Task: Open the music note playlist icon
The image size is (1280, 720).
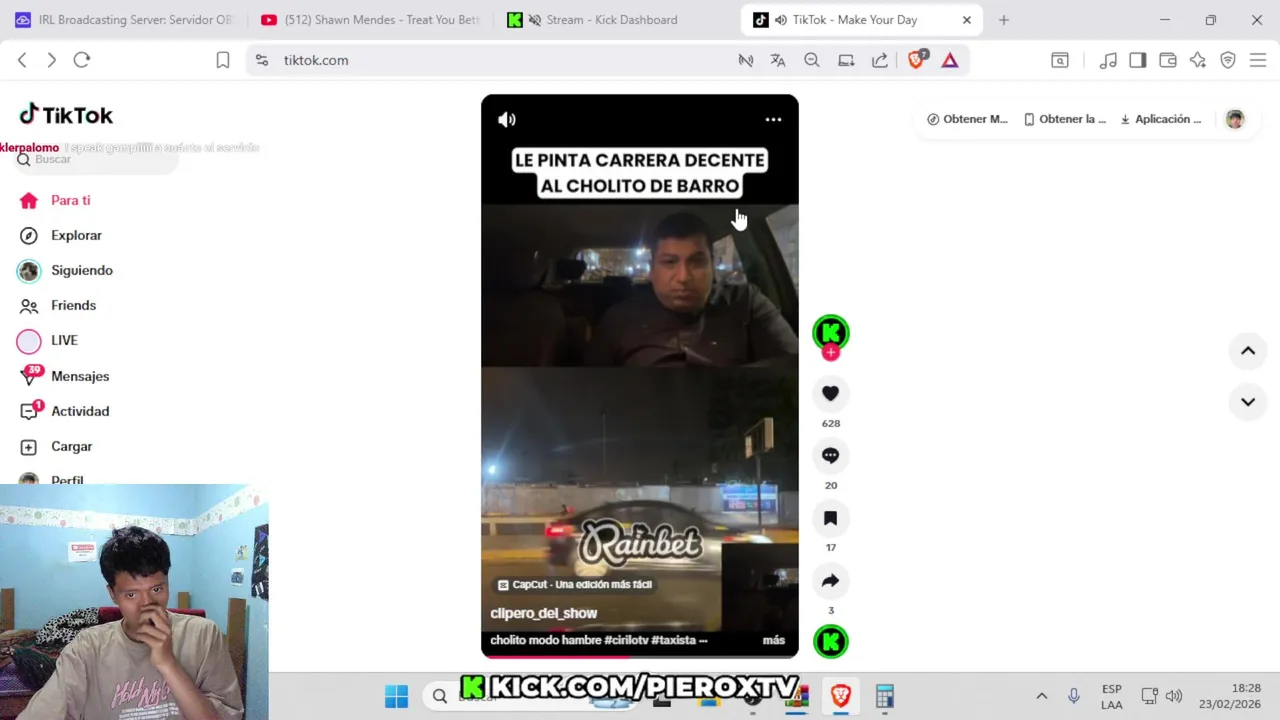Action: (x=1108, y=60)
